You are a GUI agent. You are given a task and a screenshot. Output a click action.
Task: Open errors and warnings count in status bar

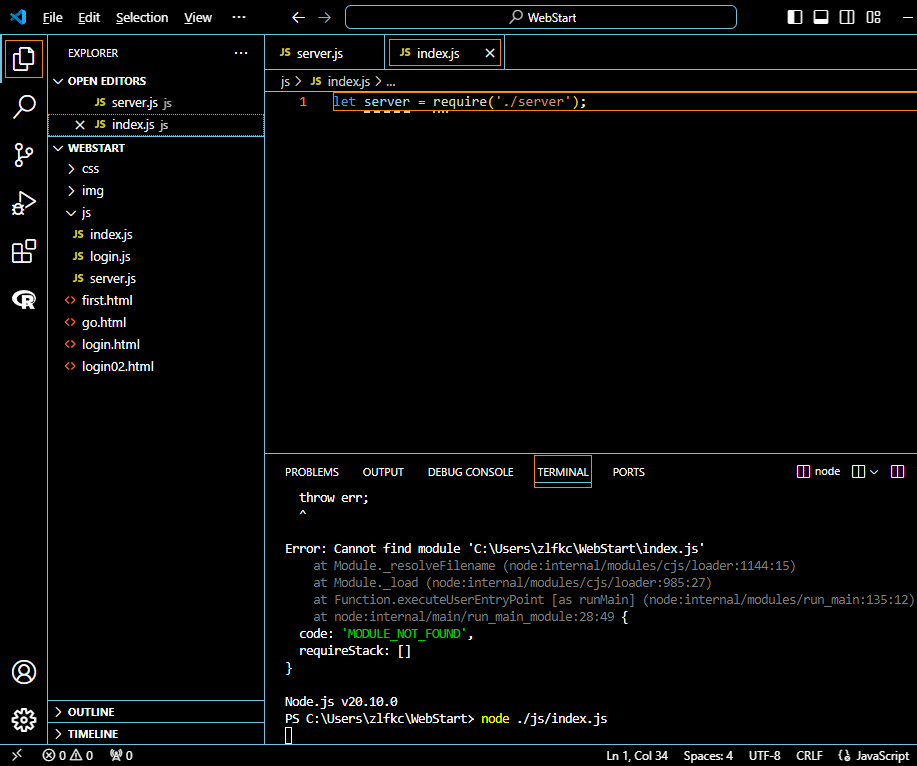(x=68, y=755)
